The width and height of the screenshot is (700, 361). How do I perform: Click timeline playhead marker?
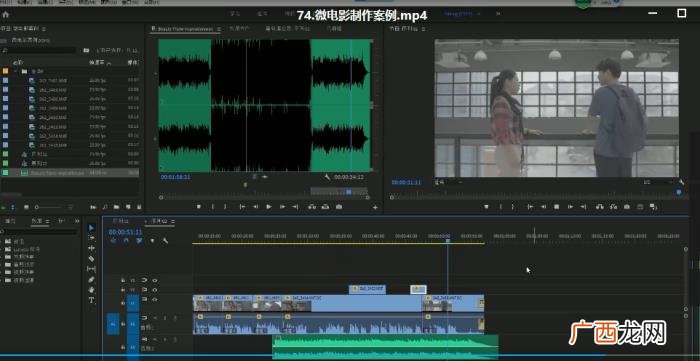(448, 241)
